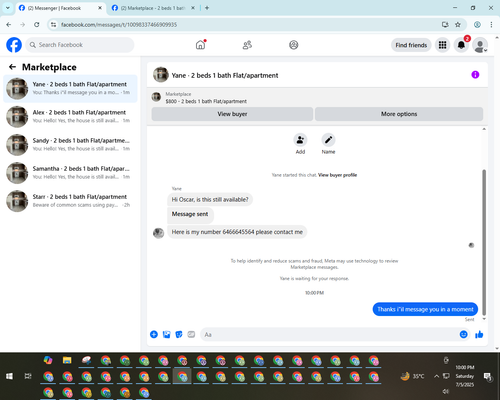Go back using the Marketplace back arrow
Image resolution: width=500 pixels, height=400 pixels.
point(12,67)
